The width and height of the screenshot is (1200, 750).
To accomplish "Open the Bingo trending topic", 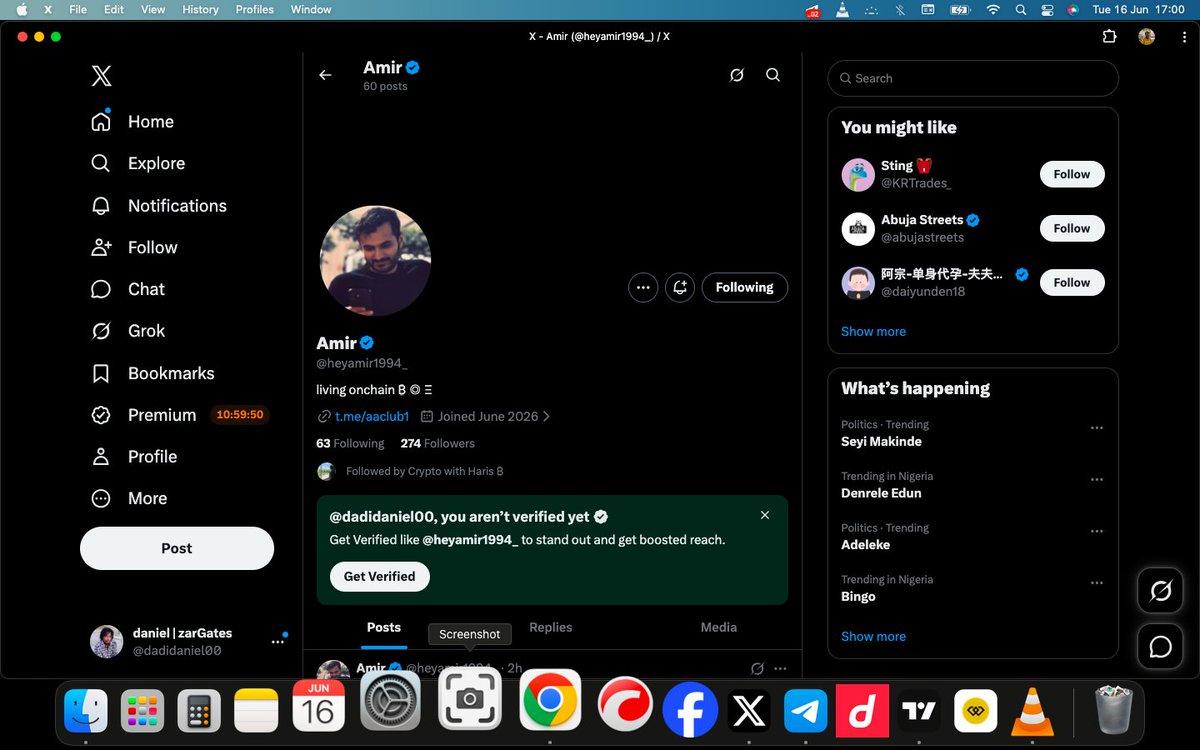I will 858,597.
